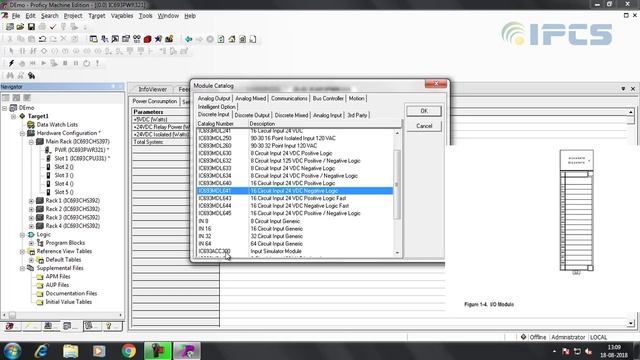Validate the target with the checkmark icon
The height and width of the screenshot is (360, 640).
point(53,27)
